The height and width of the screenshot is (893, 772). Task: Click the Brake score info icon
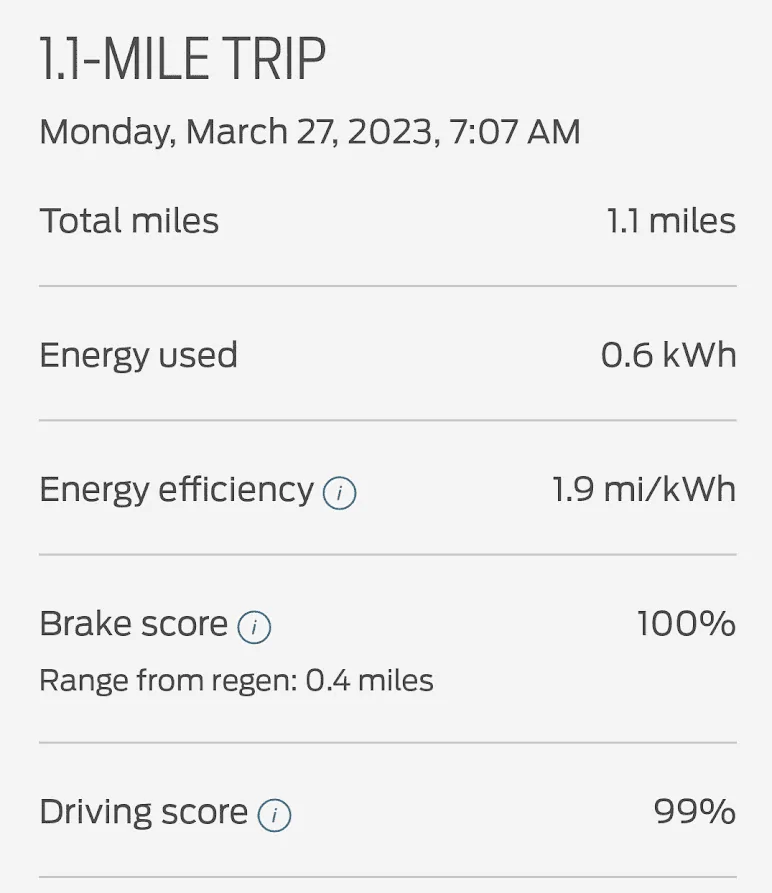[x=254, y=627]
